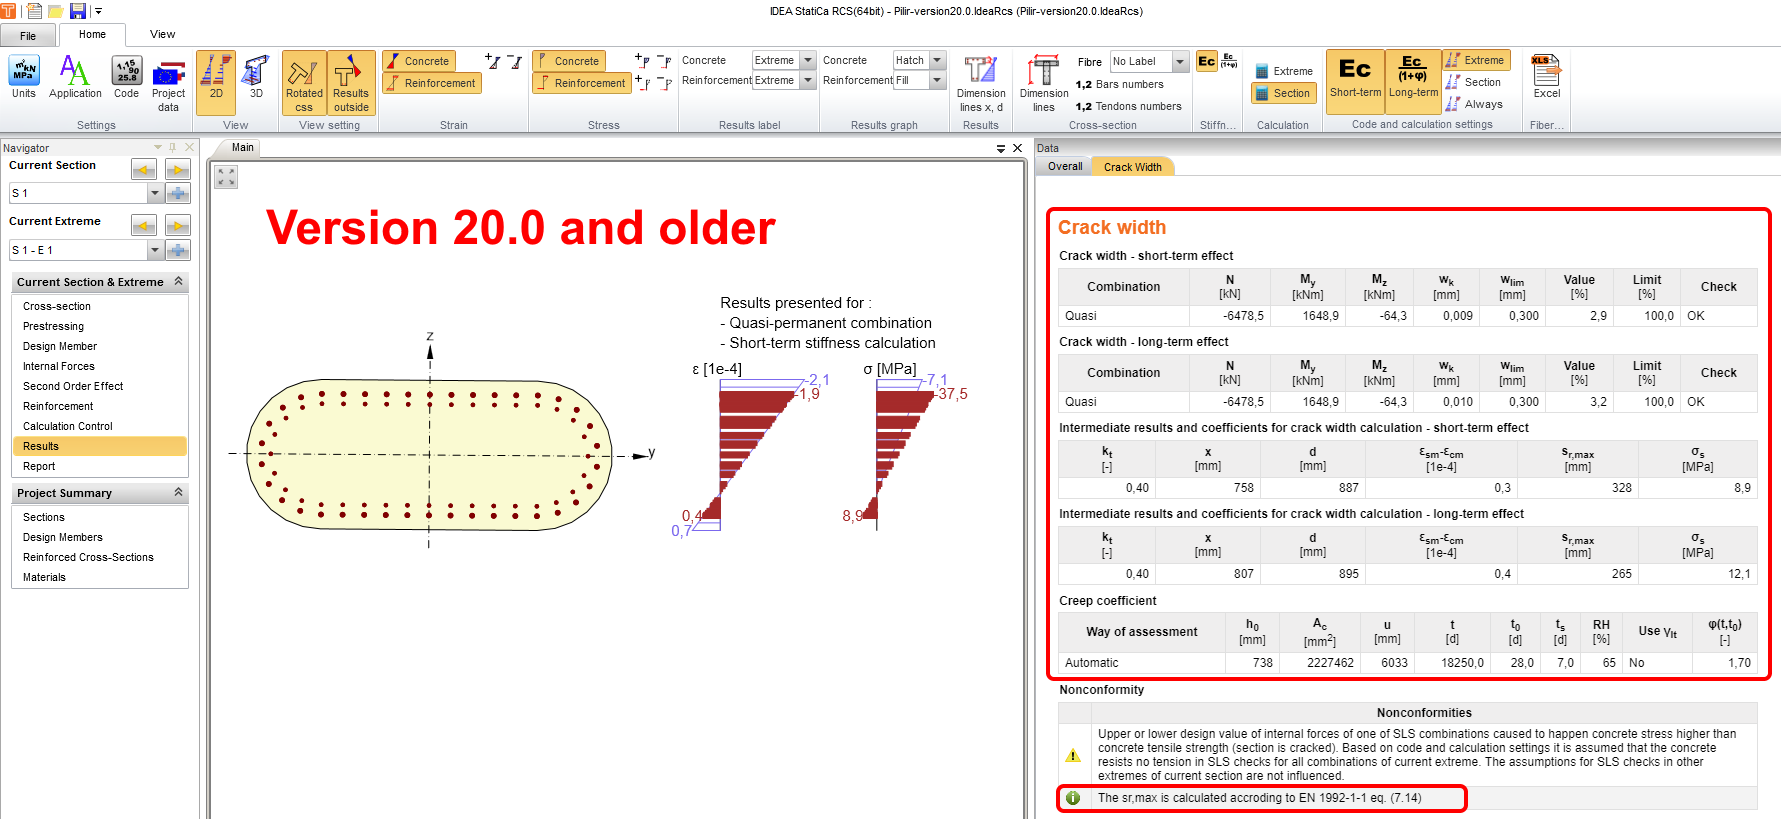This screenshot has height=819, width=1781.
Task: Toggle Reinforcement strain display
Action: [x=432, y=83]
